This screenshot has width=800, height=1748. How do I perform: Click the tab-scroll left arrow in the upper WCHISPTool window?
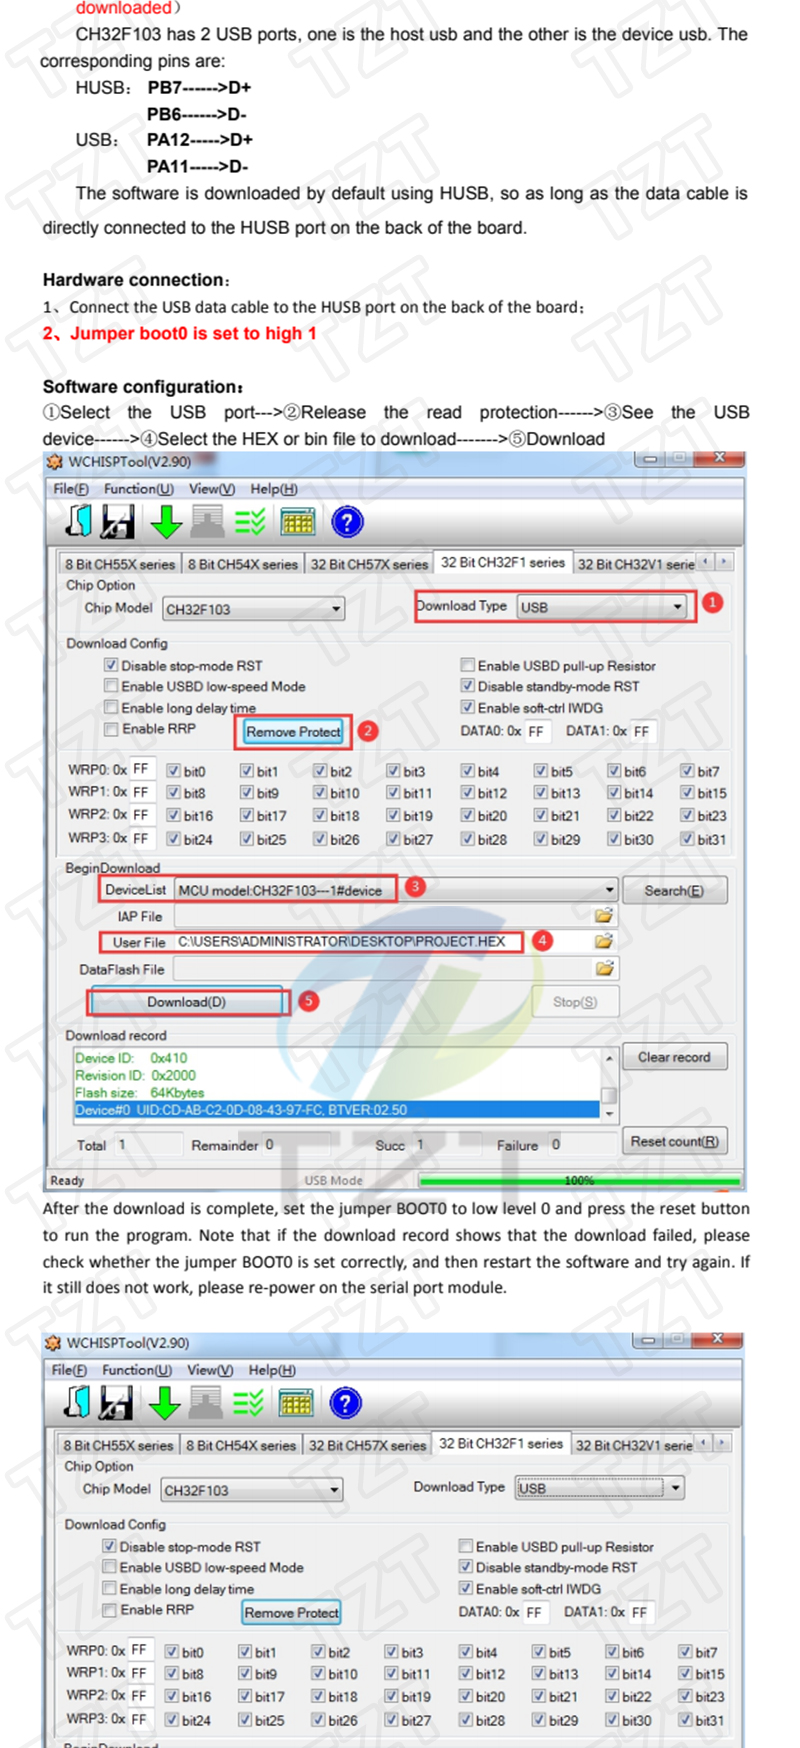(707, 562)
